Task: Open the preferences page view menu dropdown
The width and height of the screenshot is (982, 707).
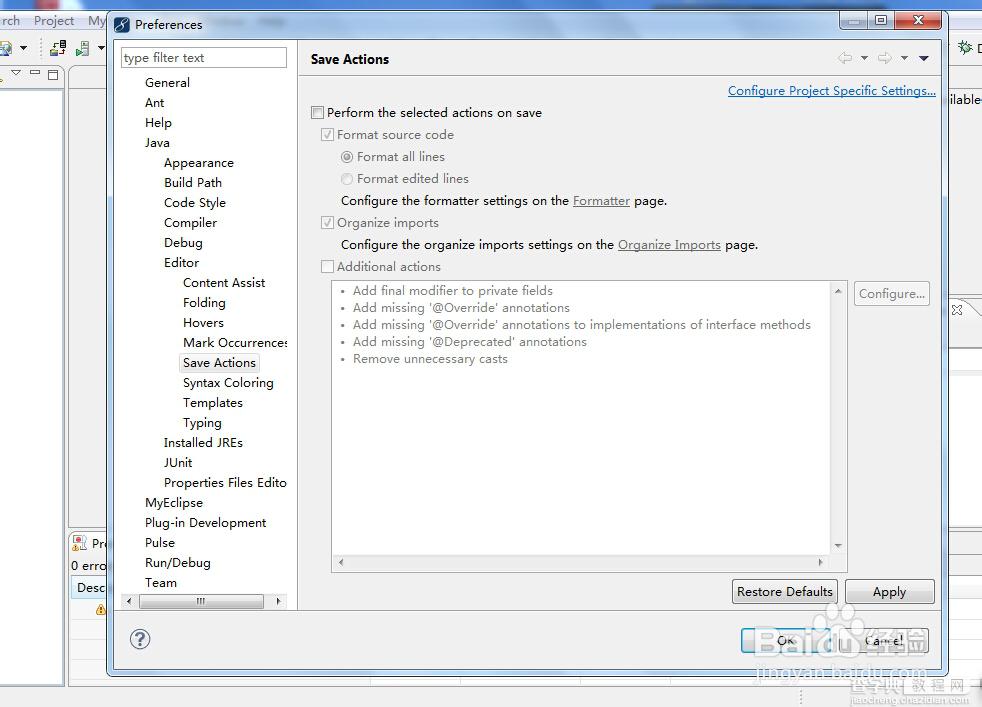Action: pos(924,58)
